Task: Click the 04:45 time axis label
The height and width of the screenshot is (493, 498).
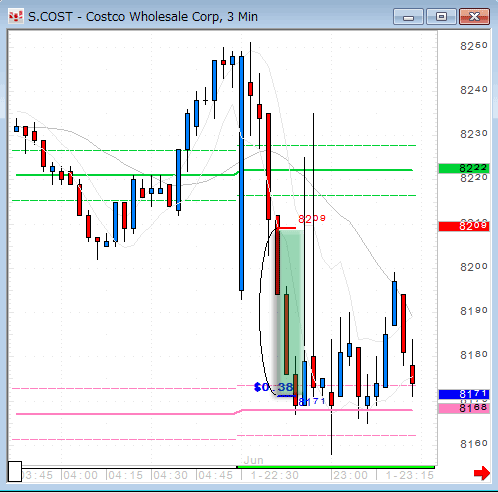Action: 215,475
